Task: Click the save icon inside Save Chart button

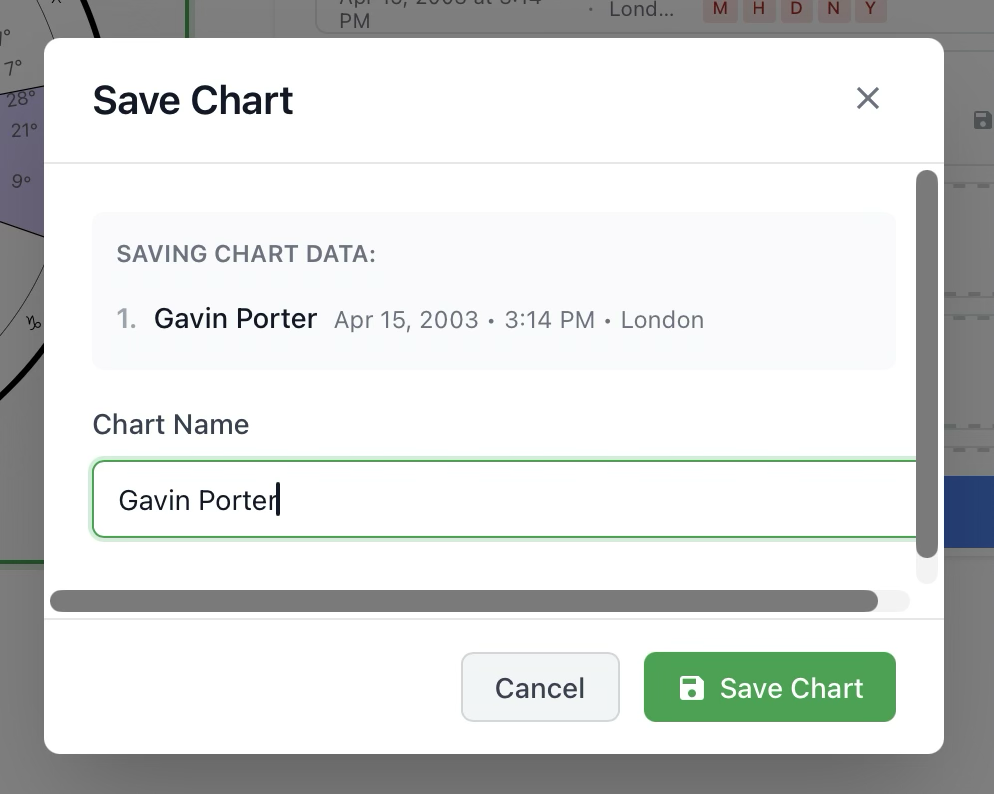Action: (x=691, y=687)
